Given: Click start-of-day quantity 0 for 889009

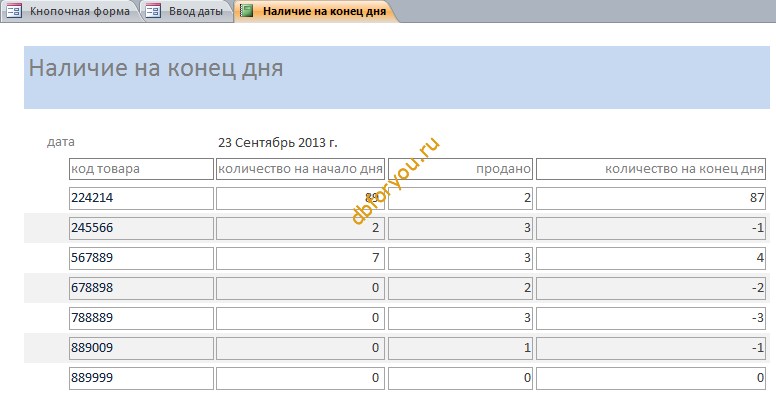Looking at the screenshot, I should tap(300, 348).
